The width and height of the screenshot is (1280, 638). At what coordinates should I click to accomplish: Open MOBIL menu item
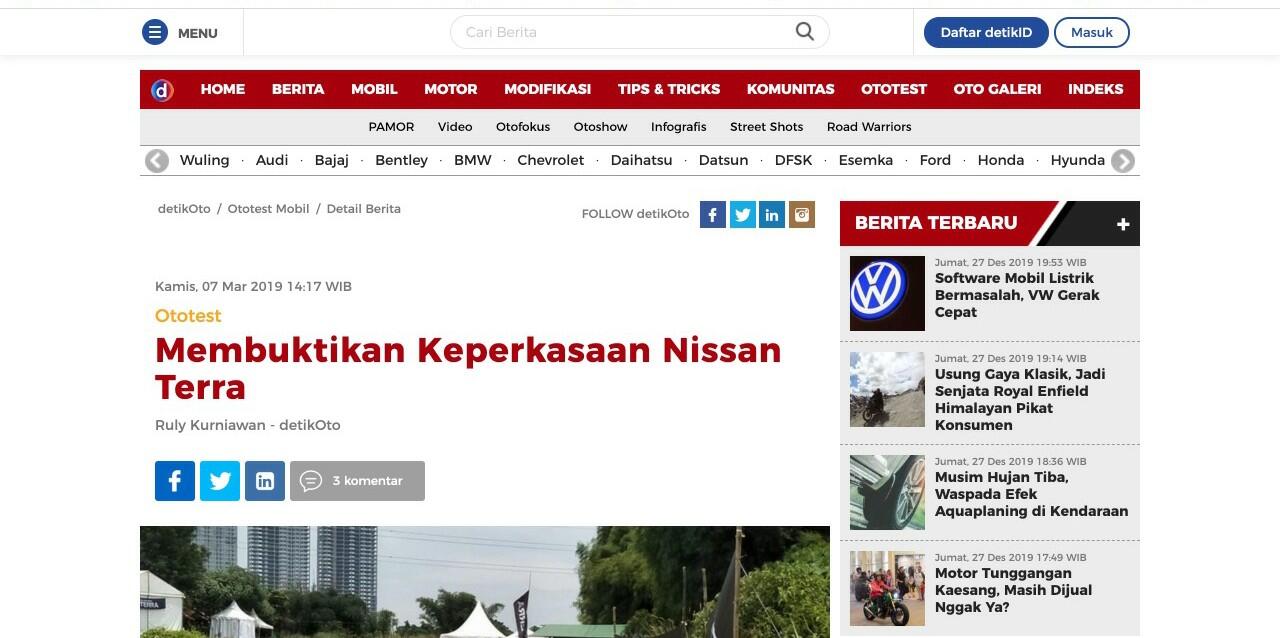click(374, 89)
